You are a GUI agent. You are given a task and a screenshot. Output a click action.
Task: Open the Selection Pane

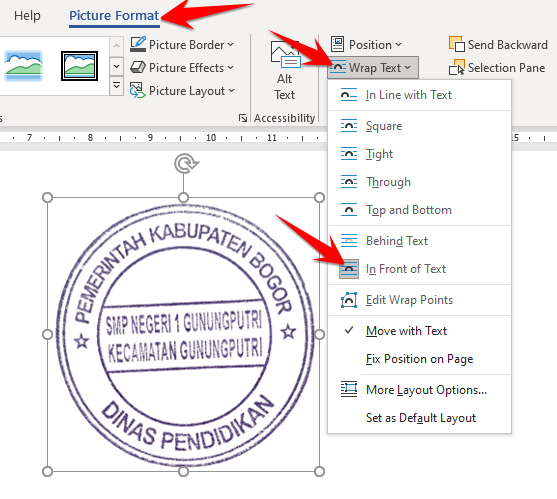pos(497,67)
